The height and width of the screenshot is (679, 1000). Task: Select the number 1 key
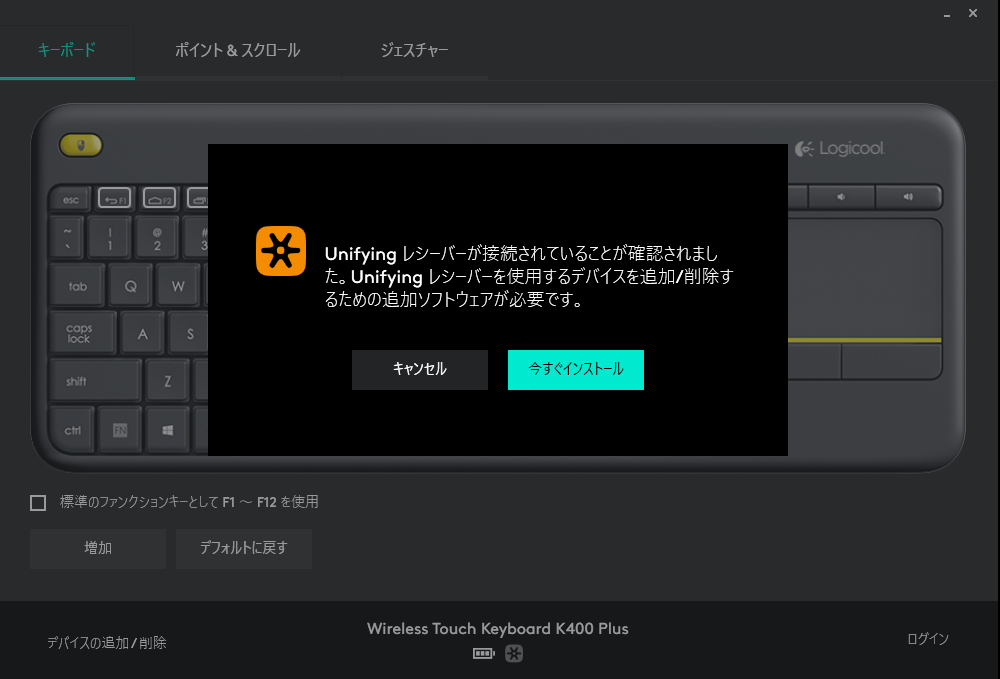tap(110, 238)
